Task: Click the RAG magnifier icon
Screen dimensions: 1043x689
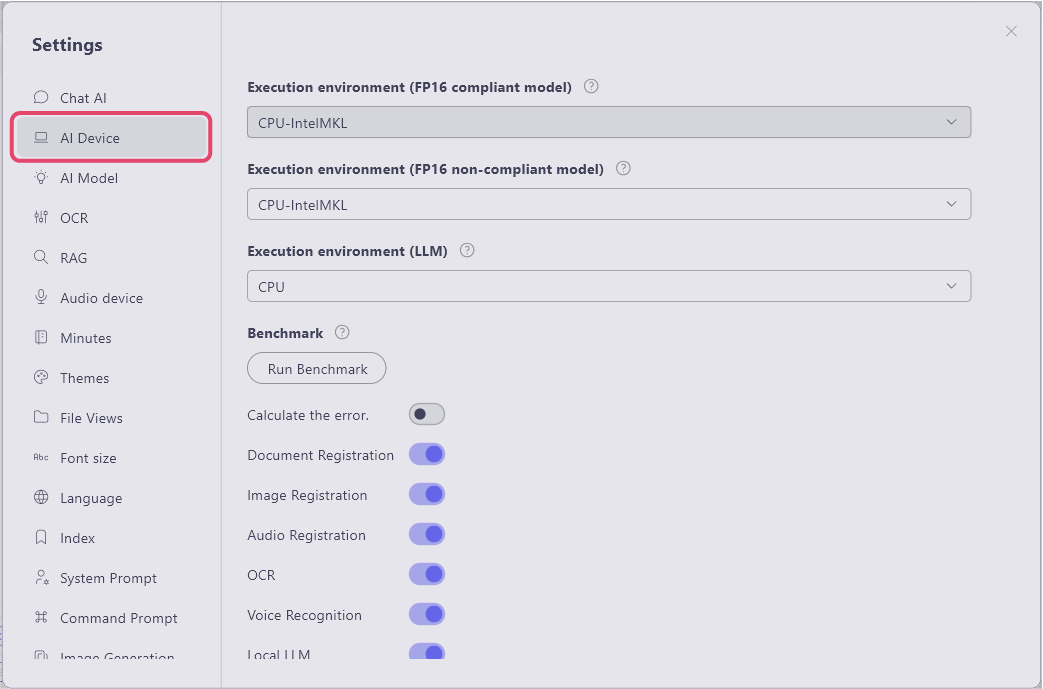Action: 41,258
